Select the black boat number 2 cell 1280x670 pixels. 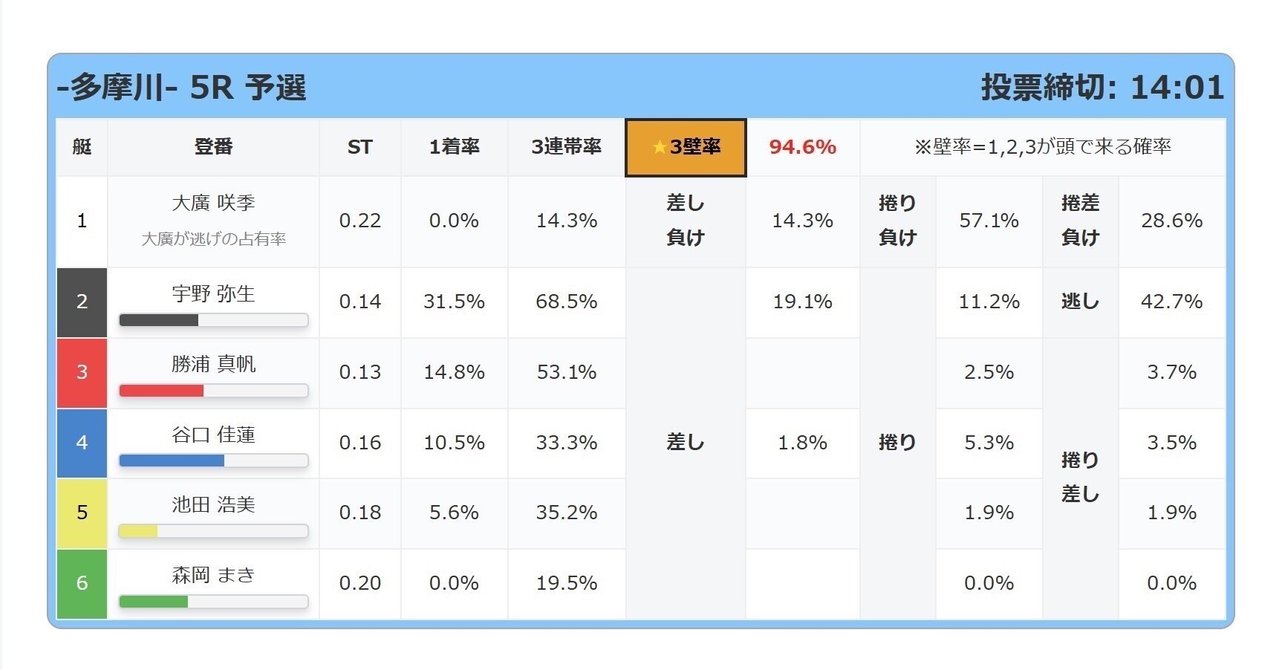(82, 301)
